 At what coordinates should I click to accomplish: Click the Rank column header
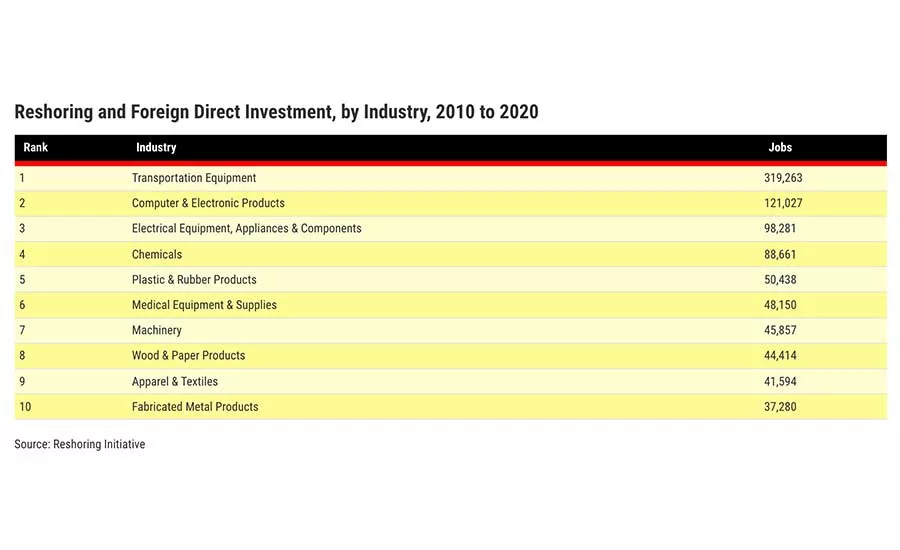click(x=36, y=148)
